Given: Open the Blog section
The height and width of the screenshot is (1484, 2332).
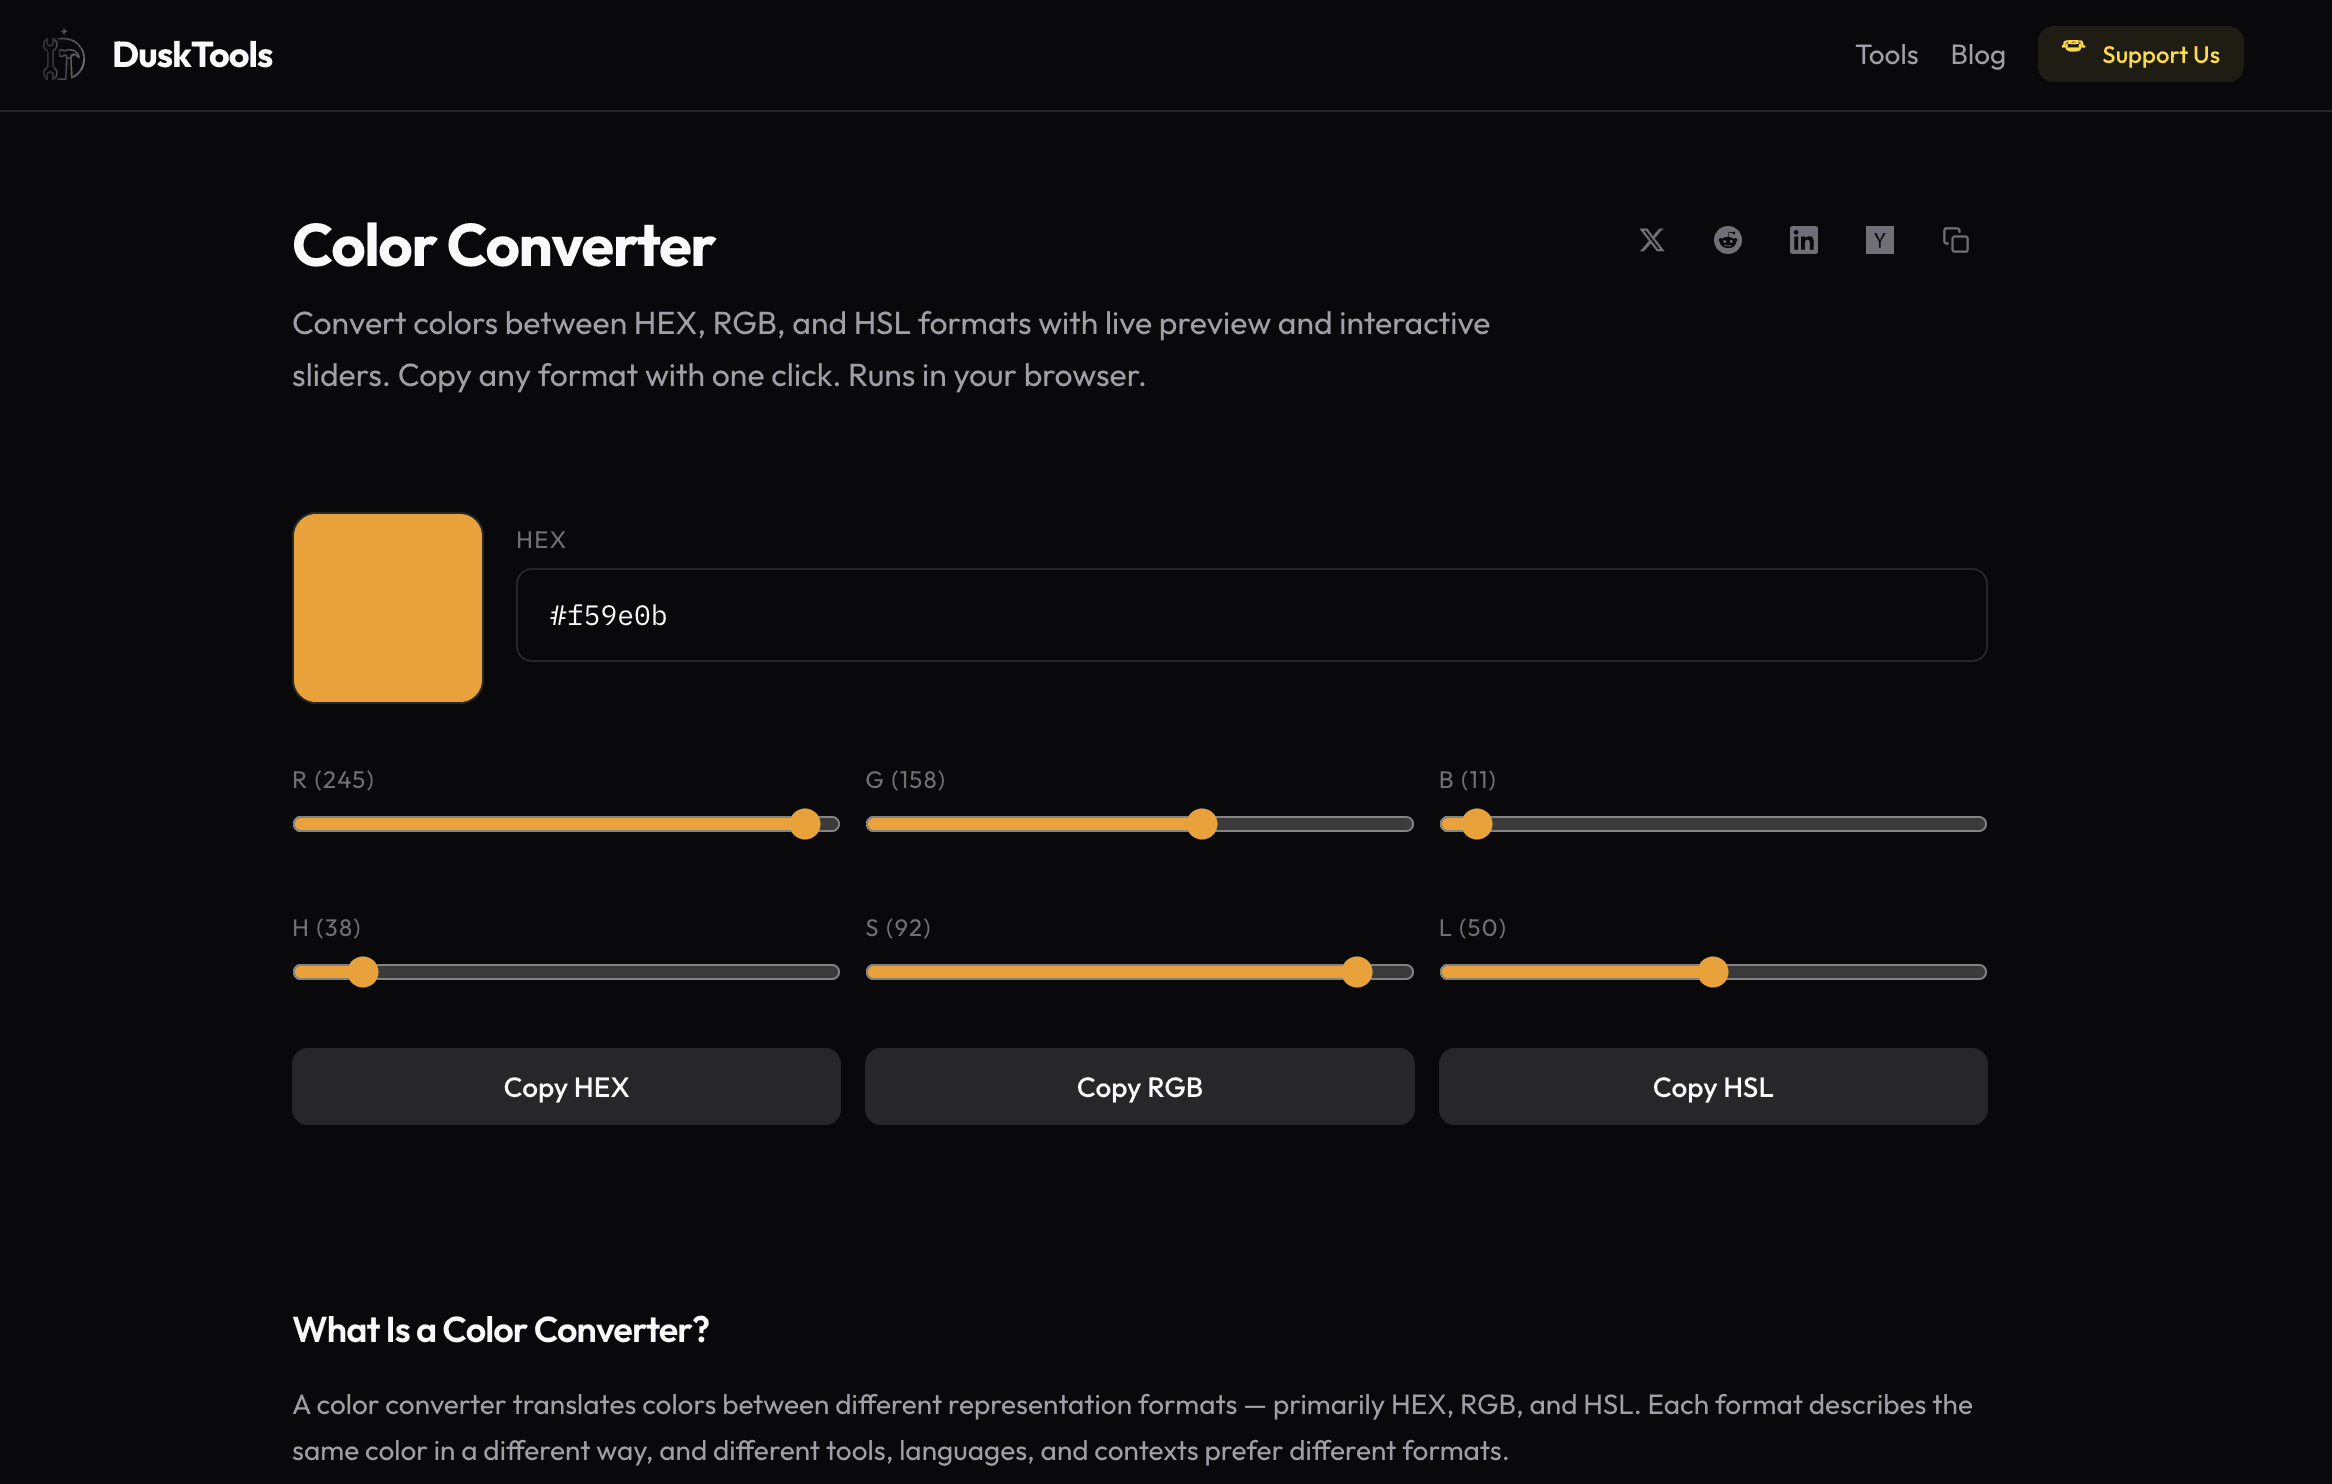Looking at the screenshot, I should 1977,55.
